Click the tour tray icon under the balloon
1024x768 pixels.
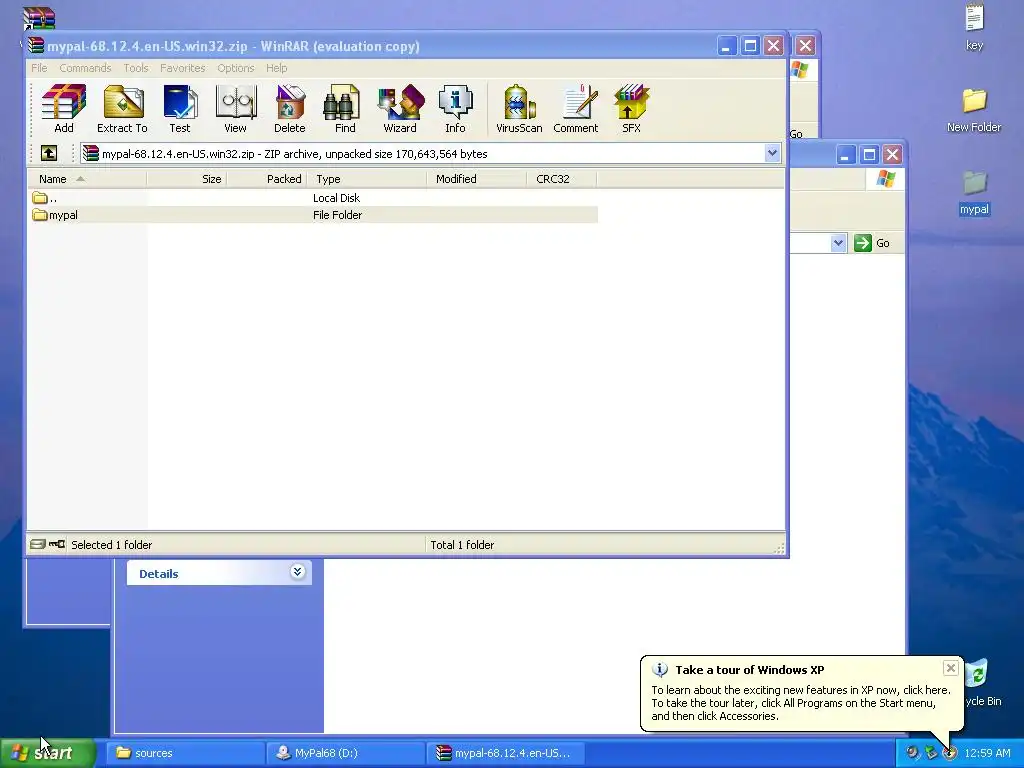949,753
